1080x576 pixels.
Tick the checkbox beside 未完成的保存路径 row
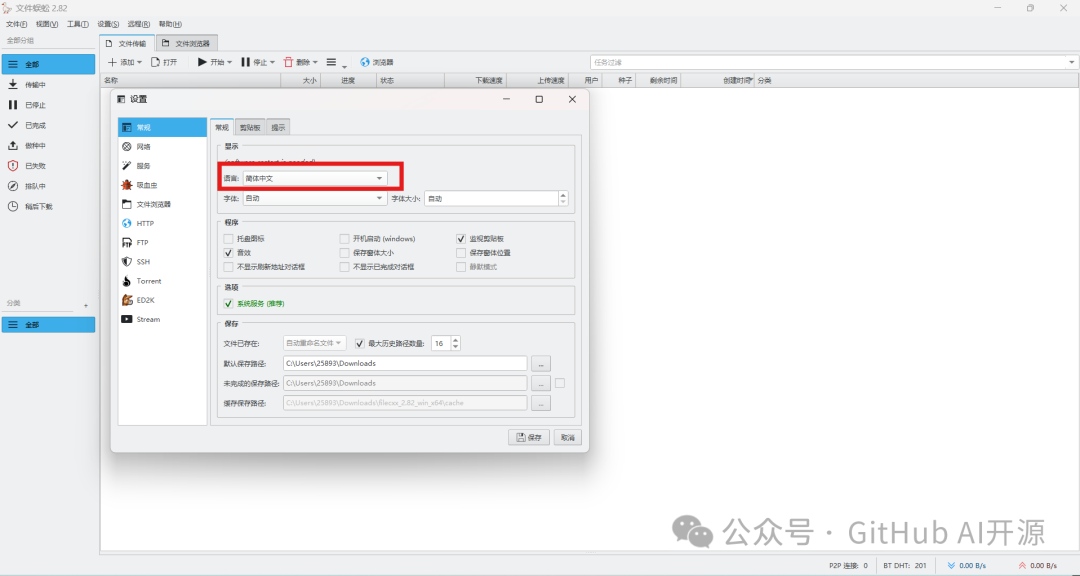[560, 383]
